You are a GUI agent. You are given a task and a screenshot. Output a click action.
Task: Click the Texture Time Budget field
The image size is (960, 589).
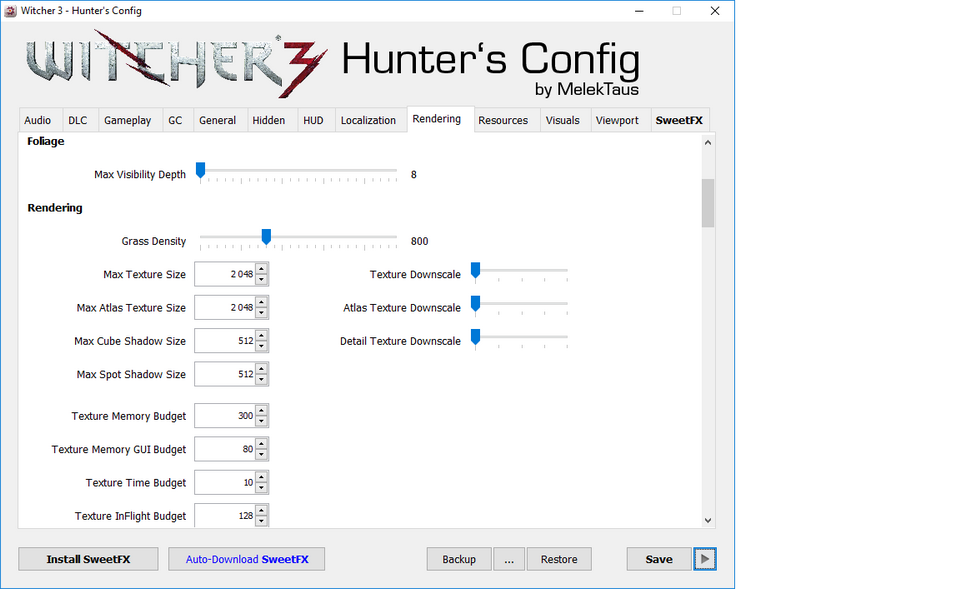point(225,482)
